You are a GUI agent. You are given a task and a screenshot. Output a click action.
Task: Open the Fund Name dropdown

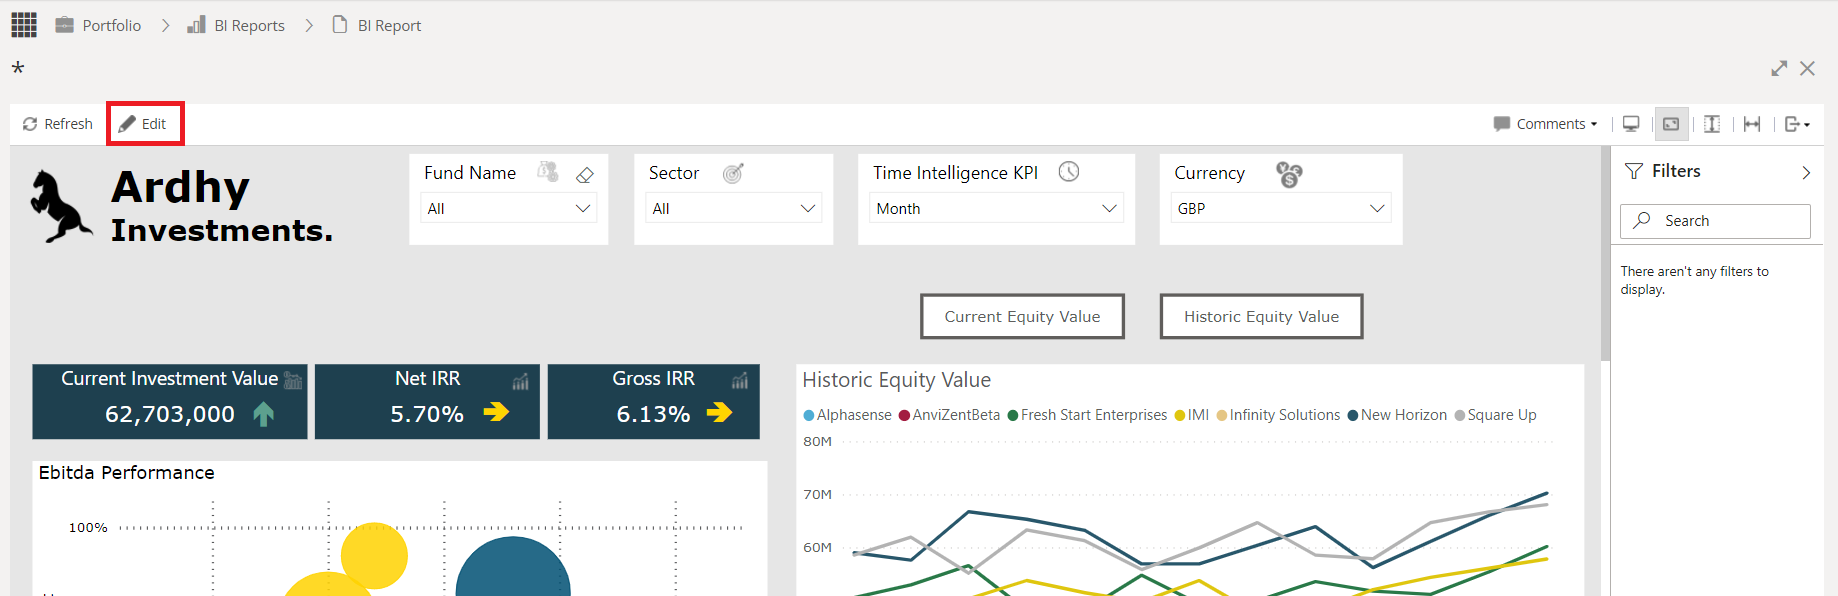(509, 208)
